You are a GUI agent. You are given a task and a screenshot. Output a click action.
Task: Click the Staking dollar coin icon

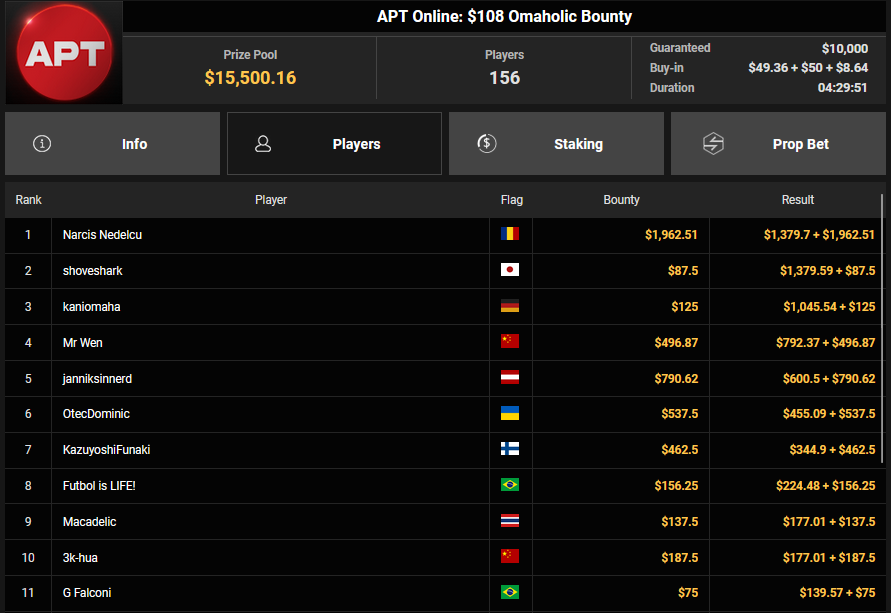[486, 143]
